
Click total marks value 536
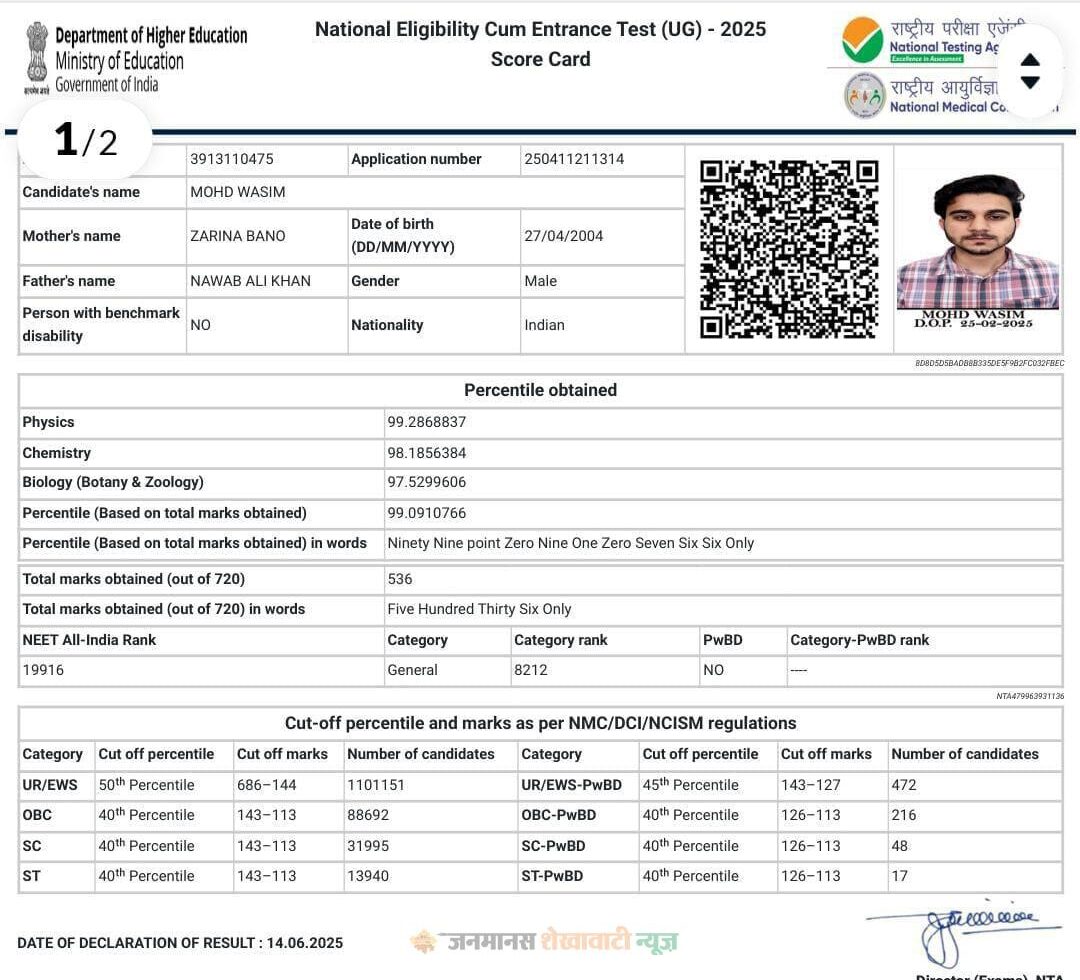coord(399,579)
